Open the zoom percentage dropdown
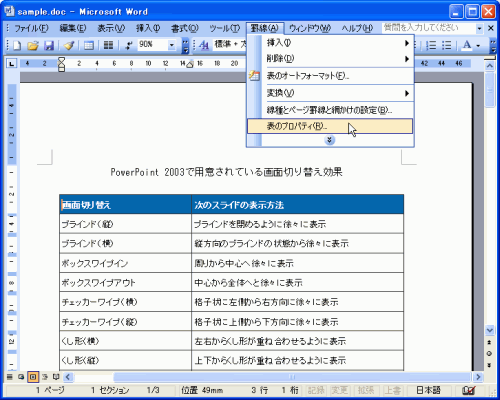 coord(172,45)
